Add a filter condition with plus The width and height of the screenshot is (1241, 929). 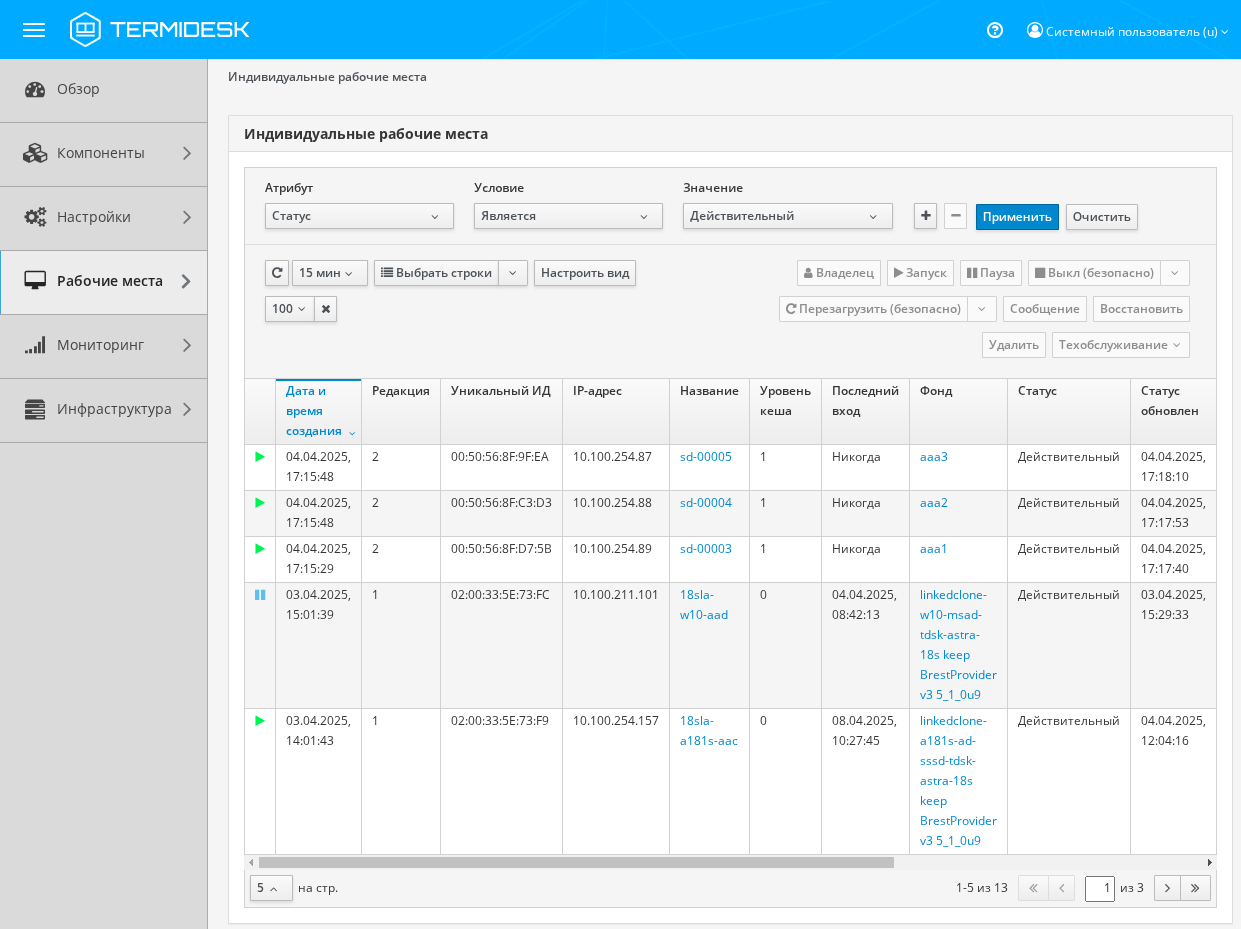click(x=925, y=216)
